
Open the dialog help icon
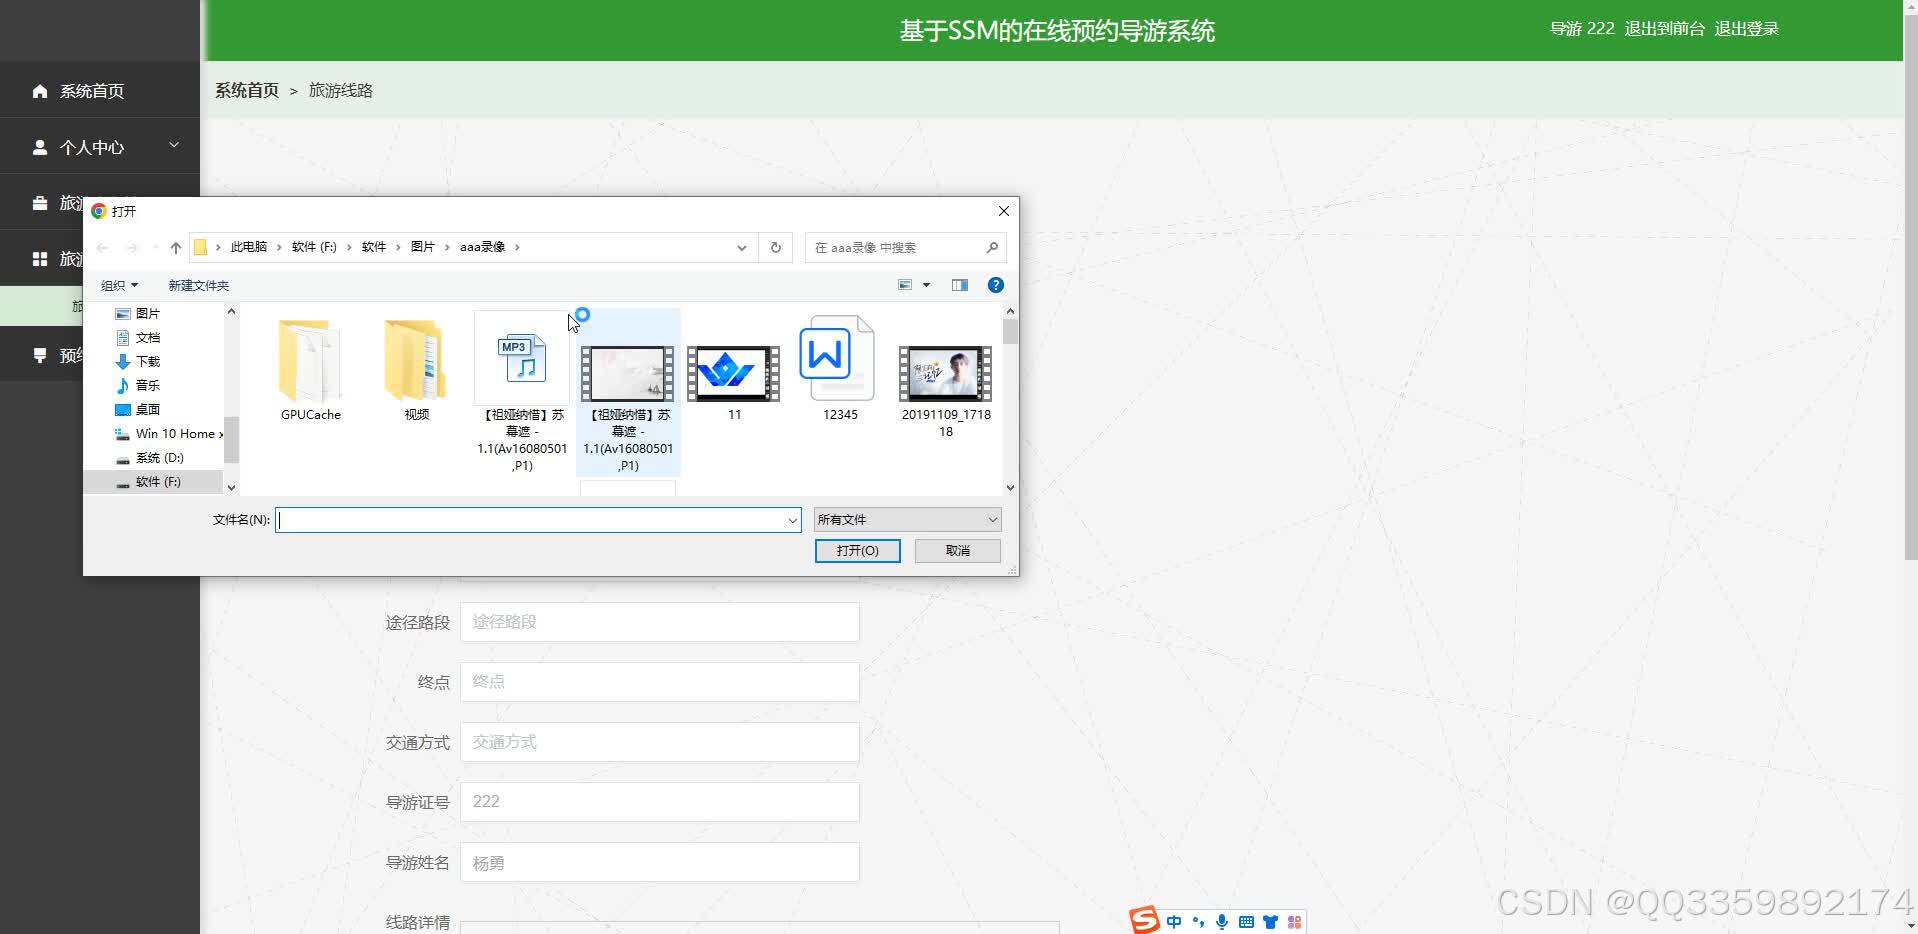click(x=996, y=285)
